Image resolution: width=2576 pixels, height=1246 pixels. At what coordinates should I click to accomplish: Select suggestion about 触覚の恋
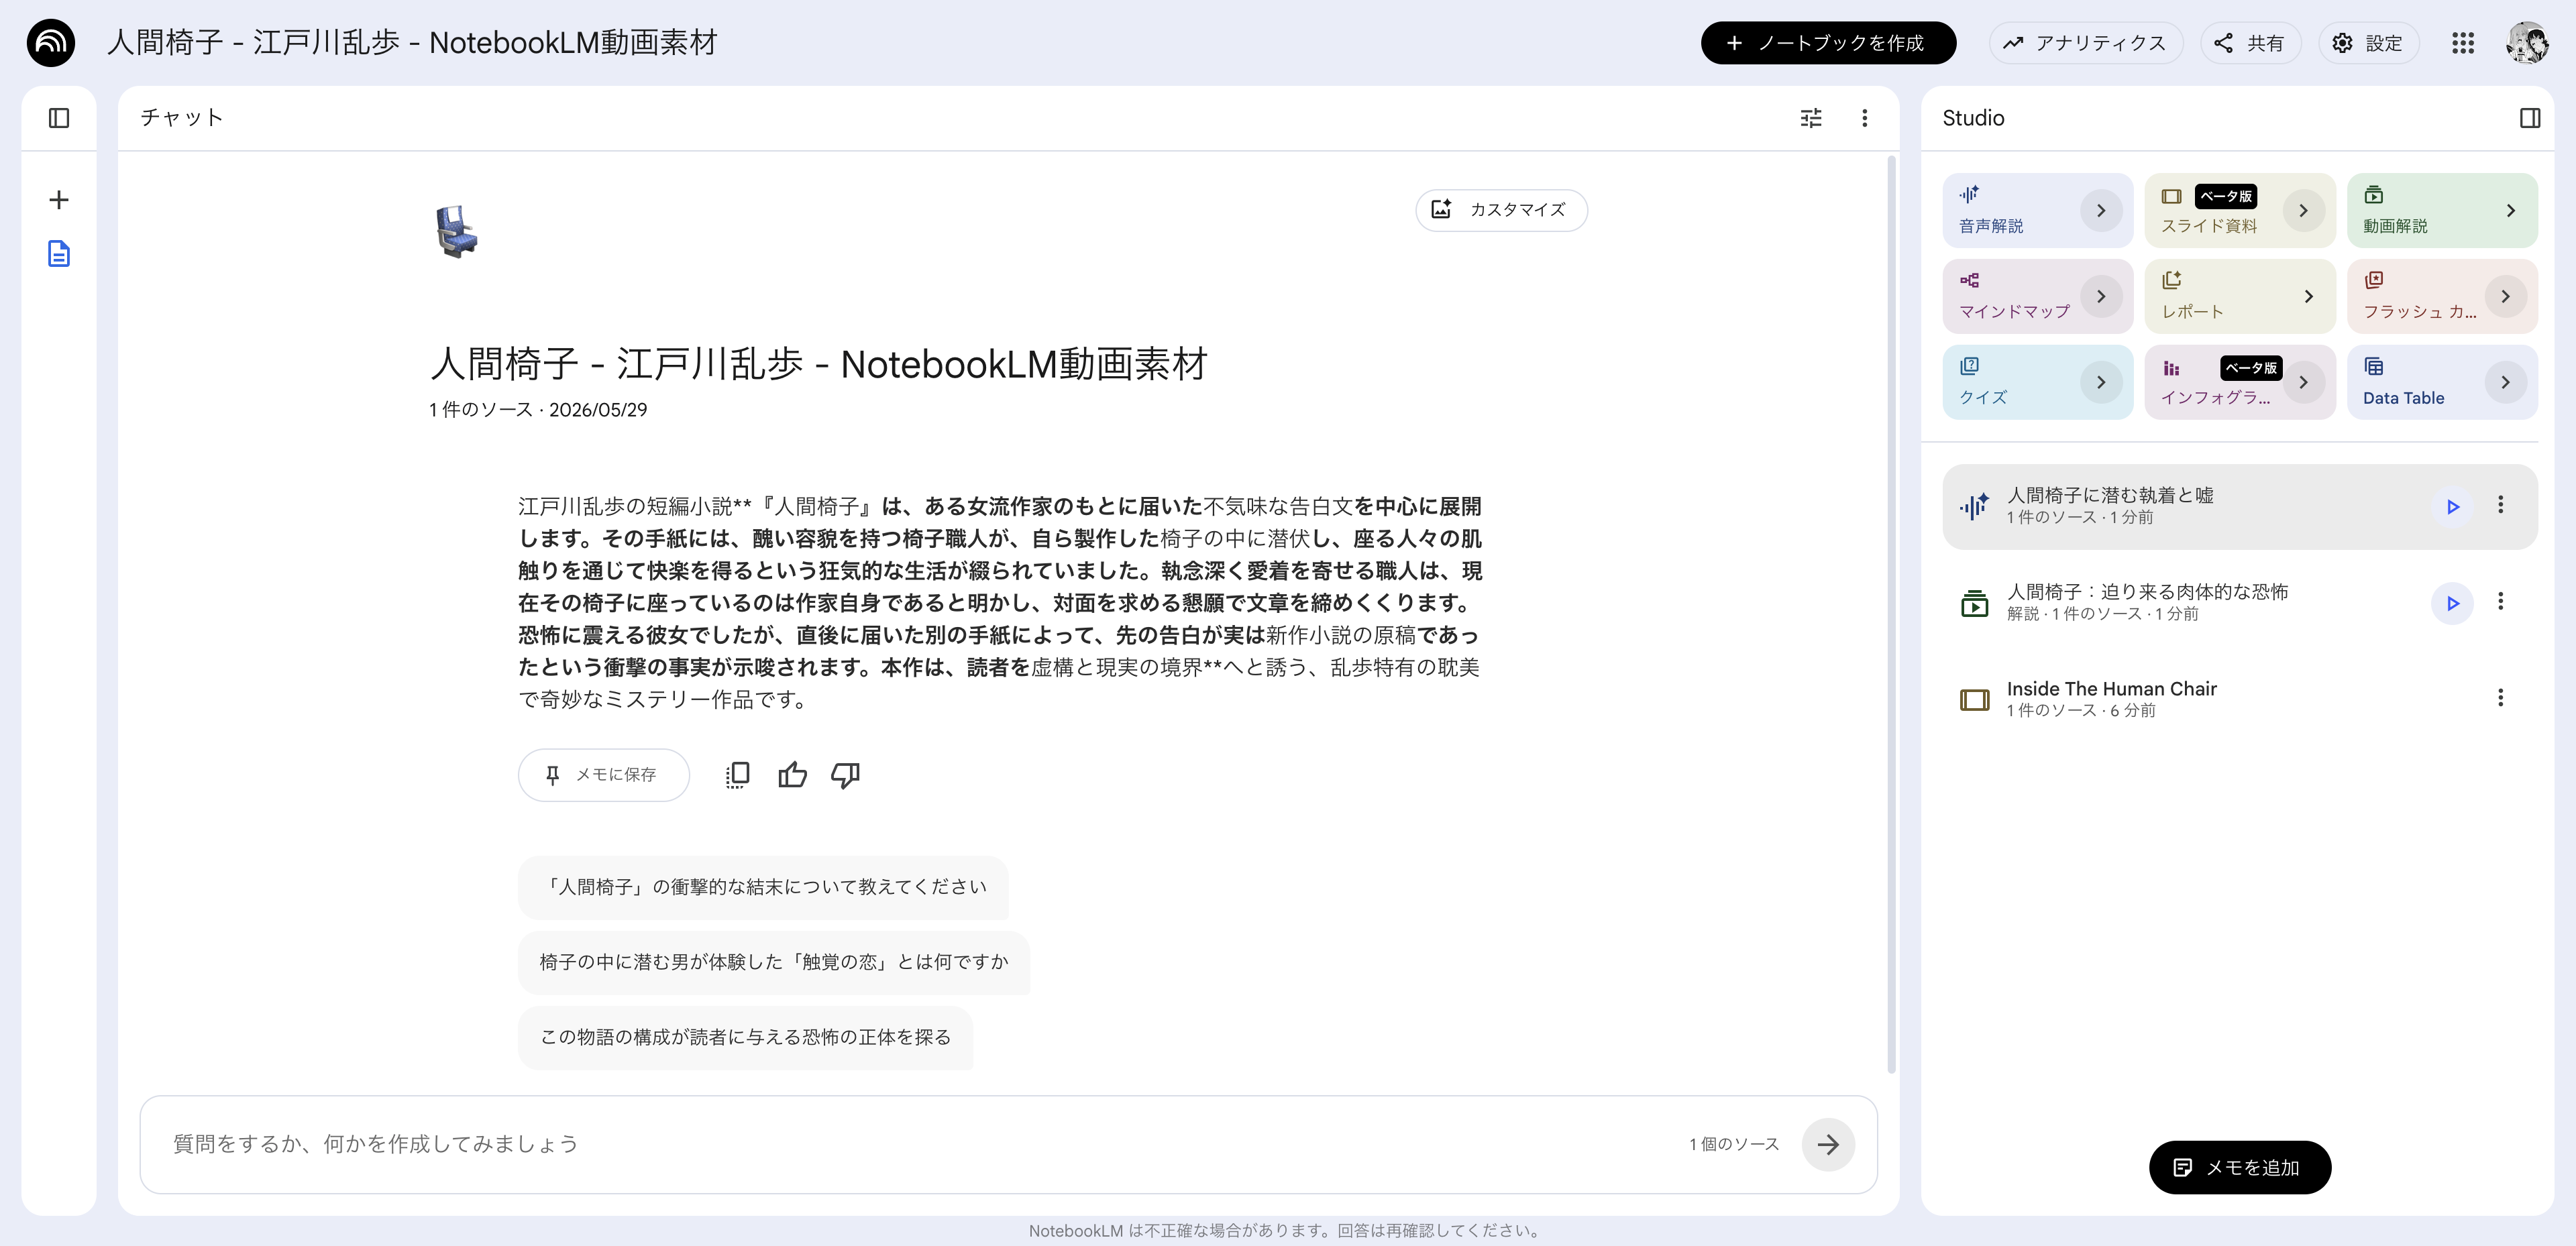774,962
